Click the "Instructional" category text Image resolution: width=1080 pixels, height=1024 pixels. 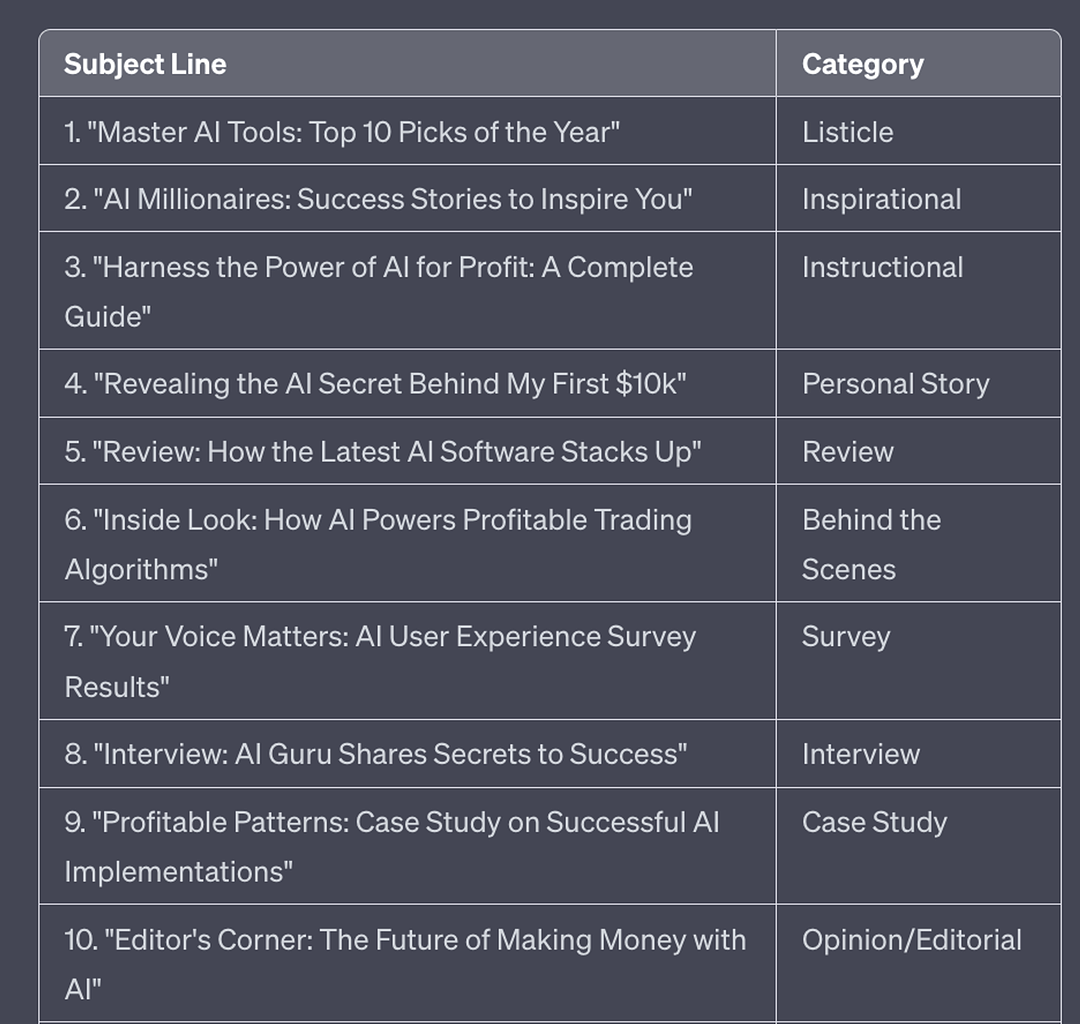(x=882, y=267)
